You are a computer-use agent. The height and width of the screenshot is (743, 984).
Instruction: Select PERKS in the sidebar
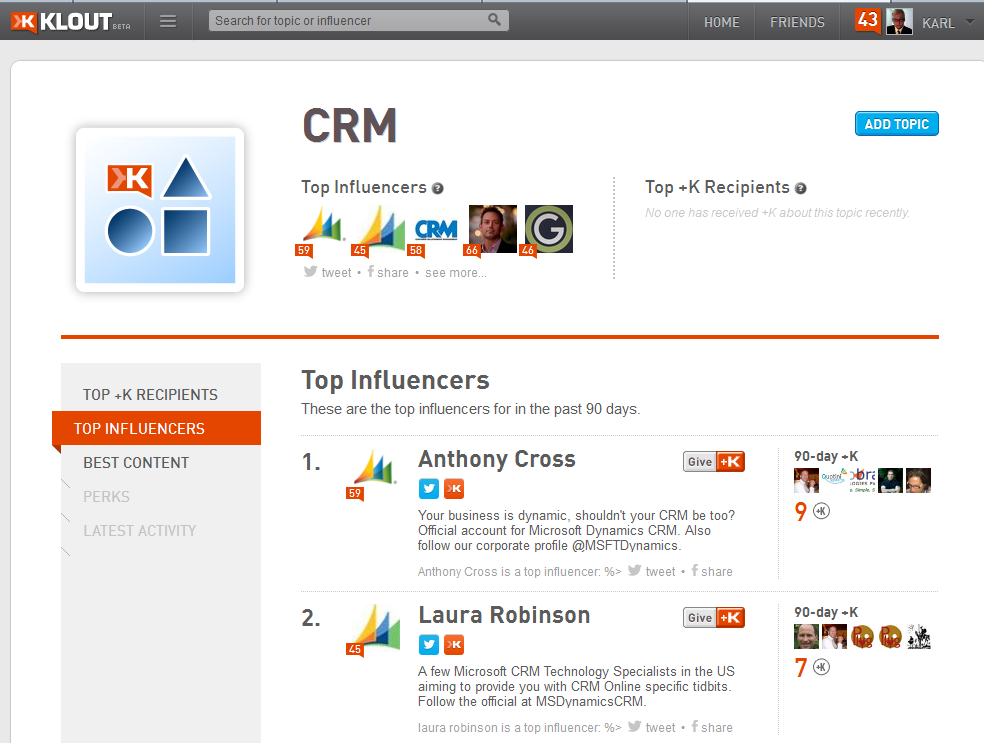click(x=107, y=496)
